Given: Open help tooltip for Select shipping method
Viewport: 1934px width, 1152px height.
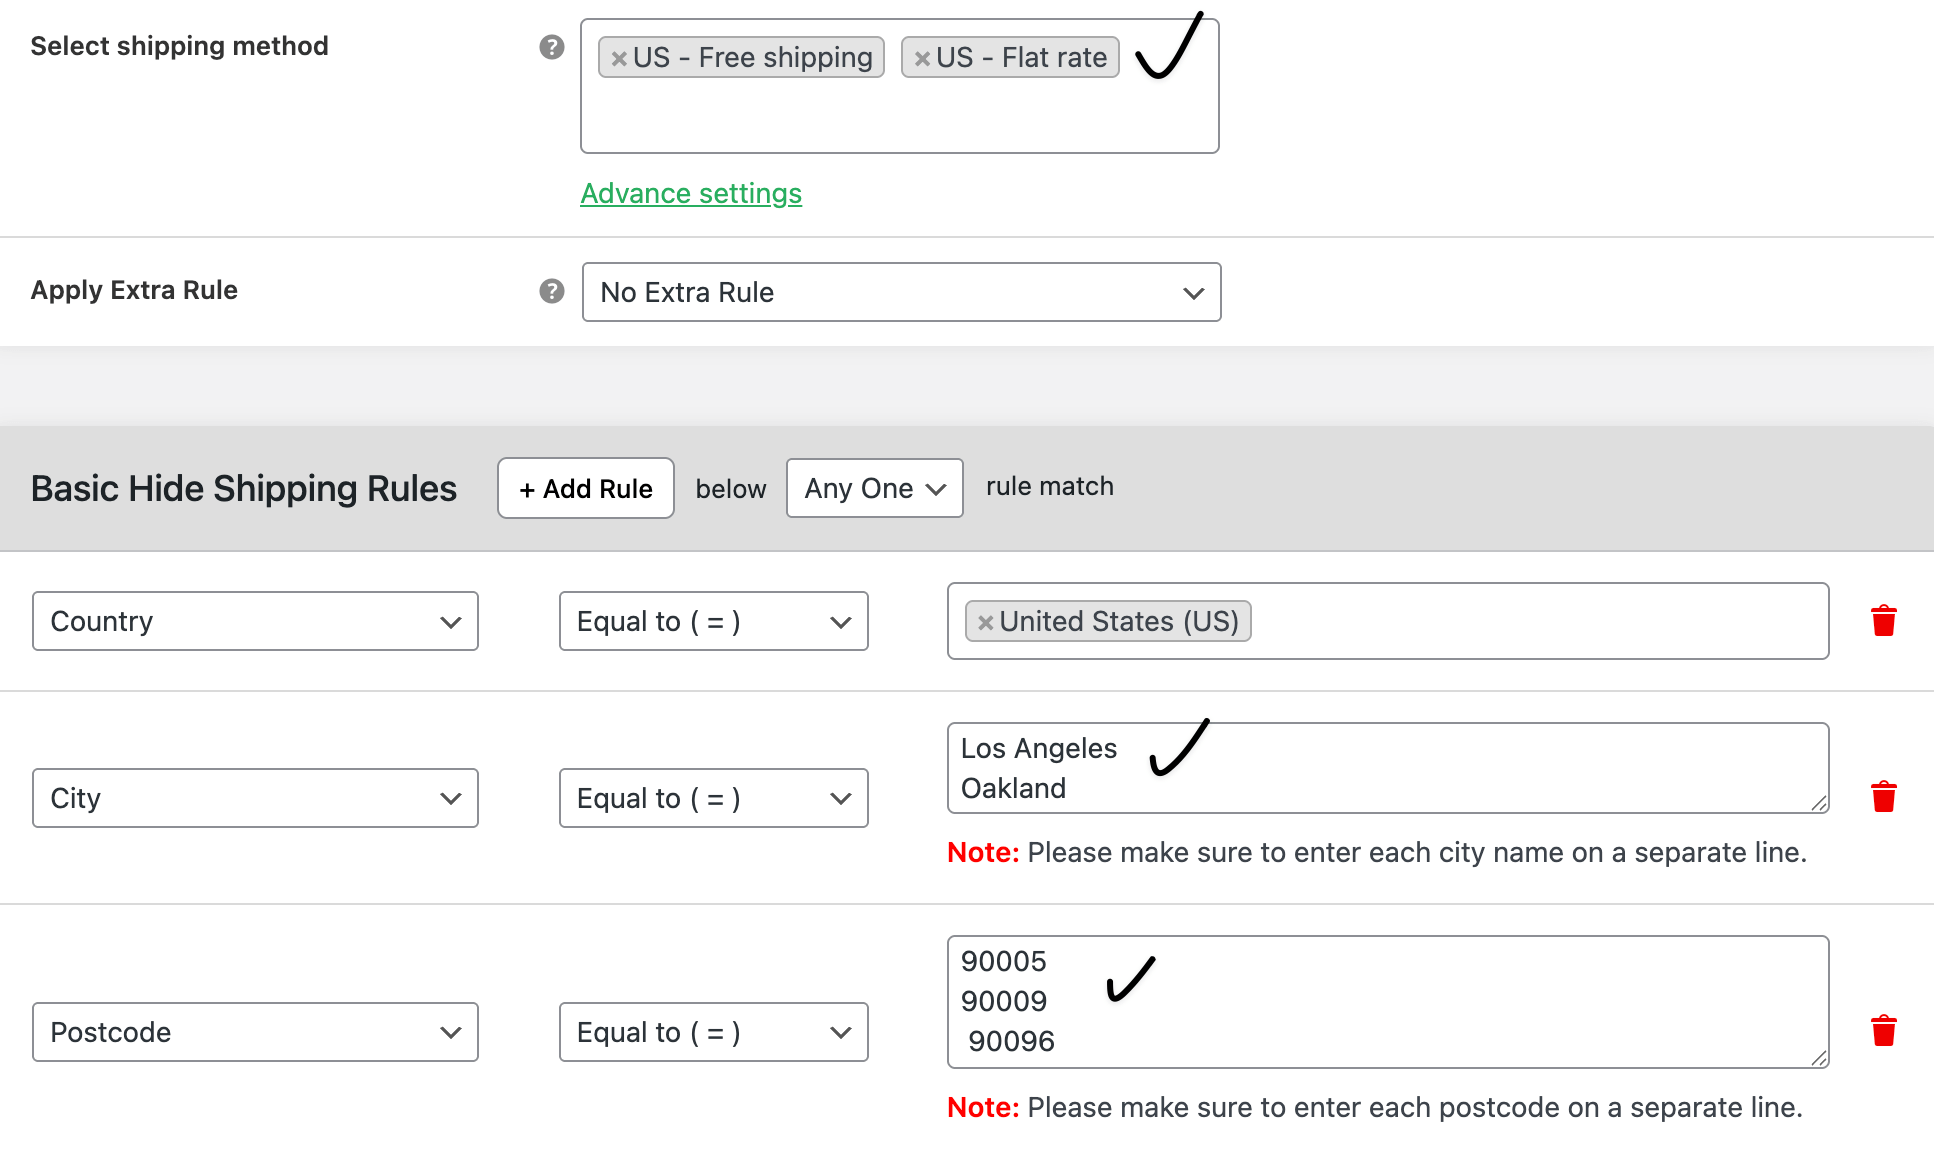Looking at the screenshot, I should (551, 46).
